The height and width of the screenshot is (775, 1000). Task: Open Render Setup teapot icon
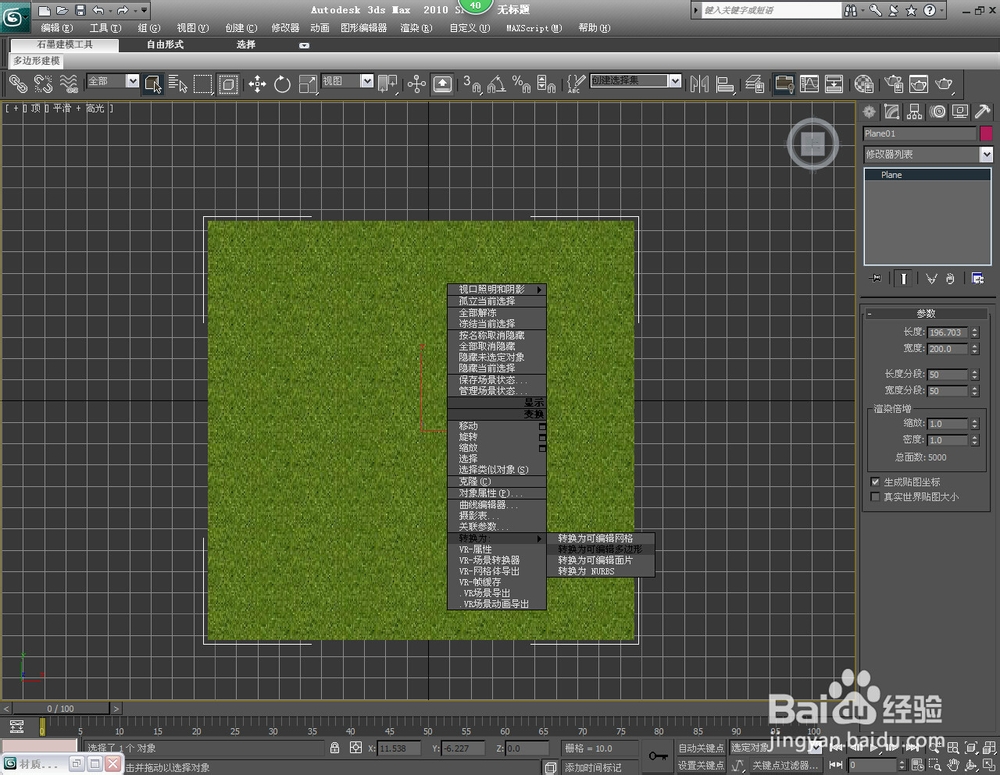coord(893,84)
